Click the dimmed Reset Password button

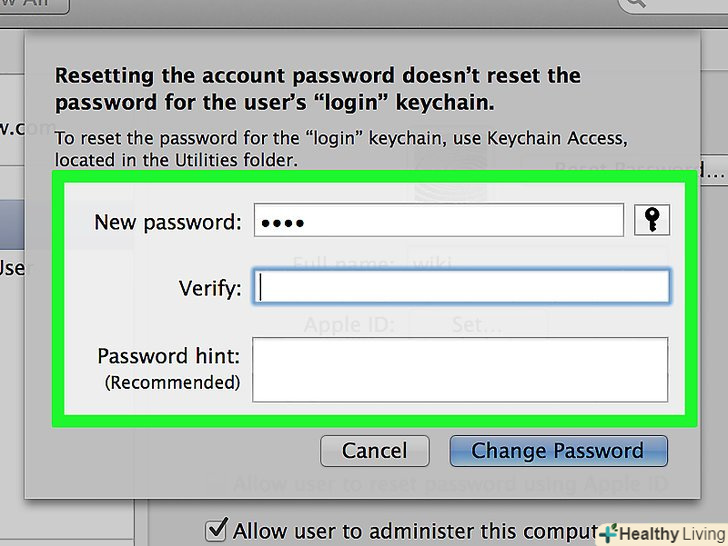tap(638, 171)
